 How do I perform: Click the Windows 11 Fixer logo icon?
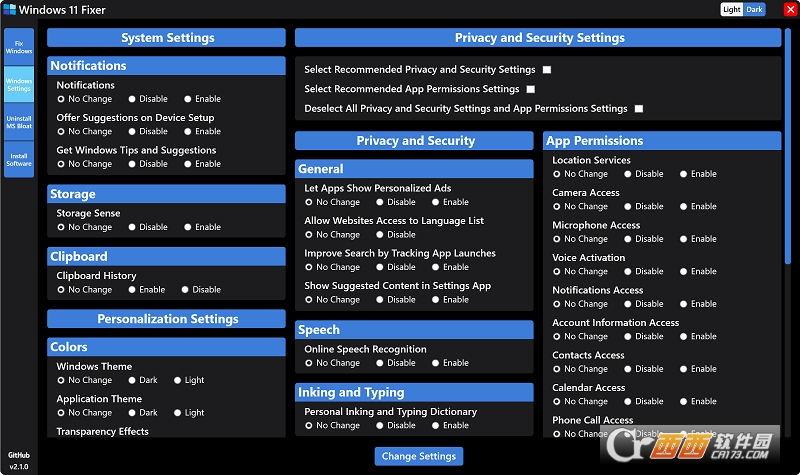[x=8, y=9]
